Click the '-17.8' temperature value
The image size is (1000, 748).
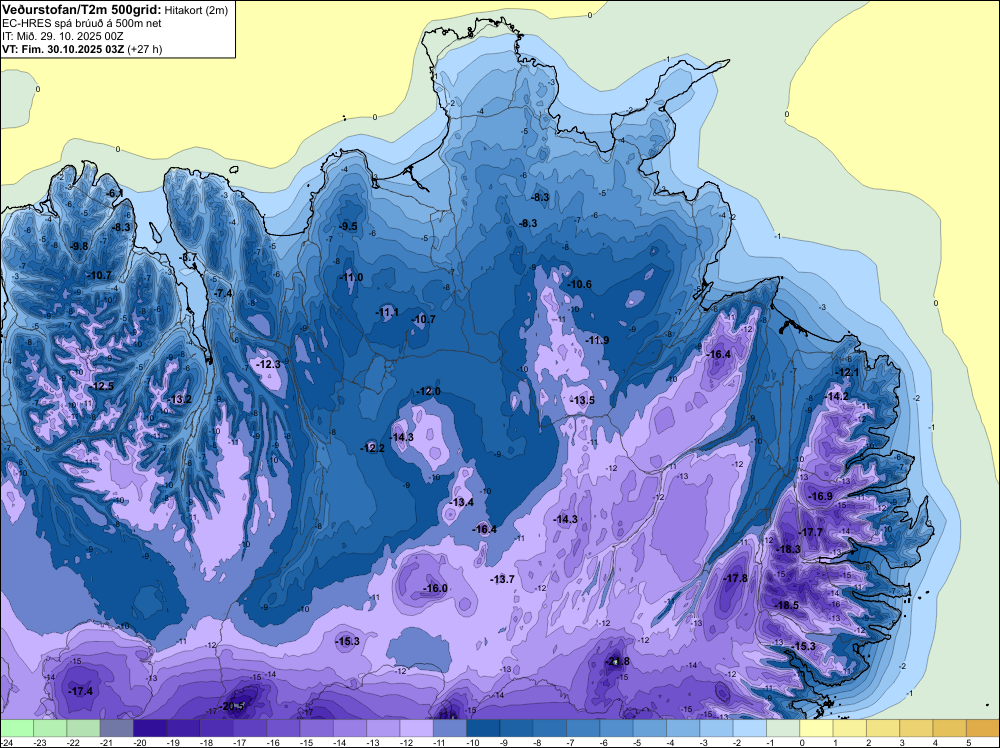736,578
